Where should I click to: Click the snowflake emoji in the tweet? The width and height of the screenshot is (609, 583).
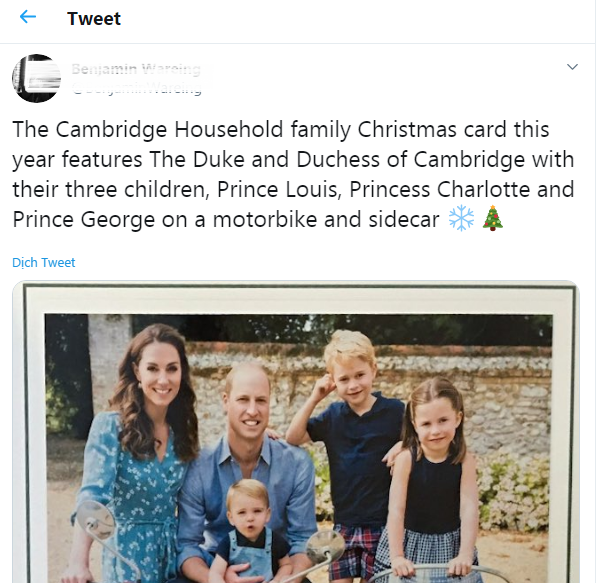point(461,219)
